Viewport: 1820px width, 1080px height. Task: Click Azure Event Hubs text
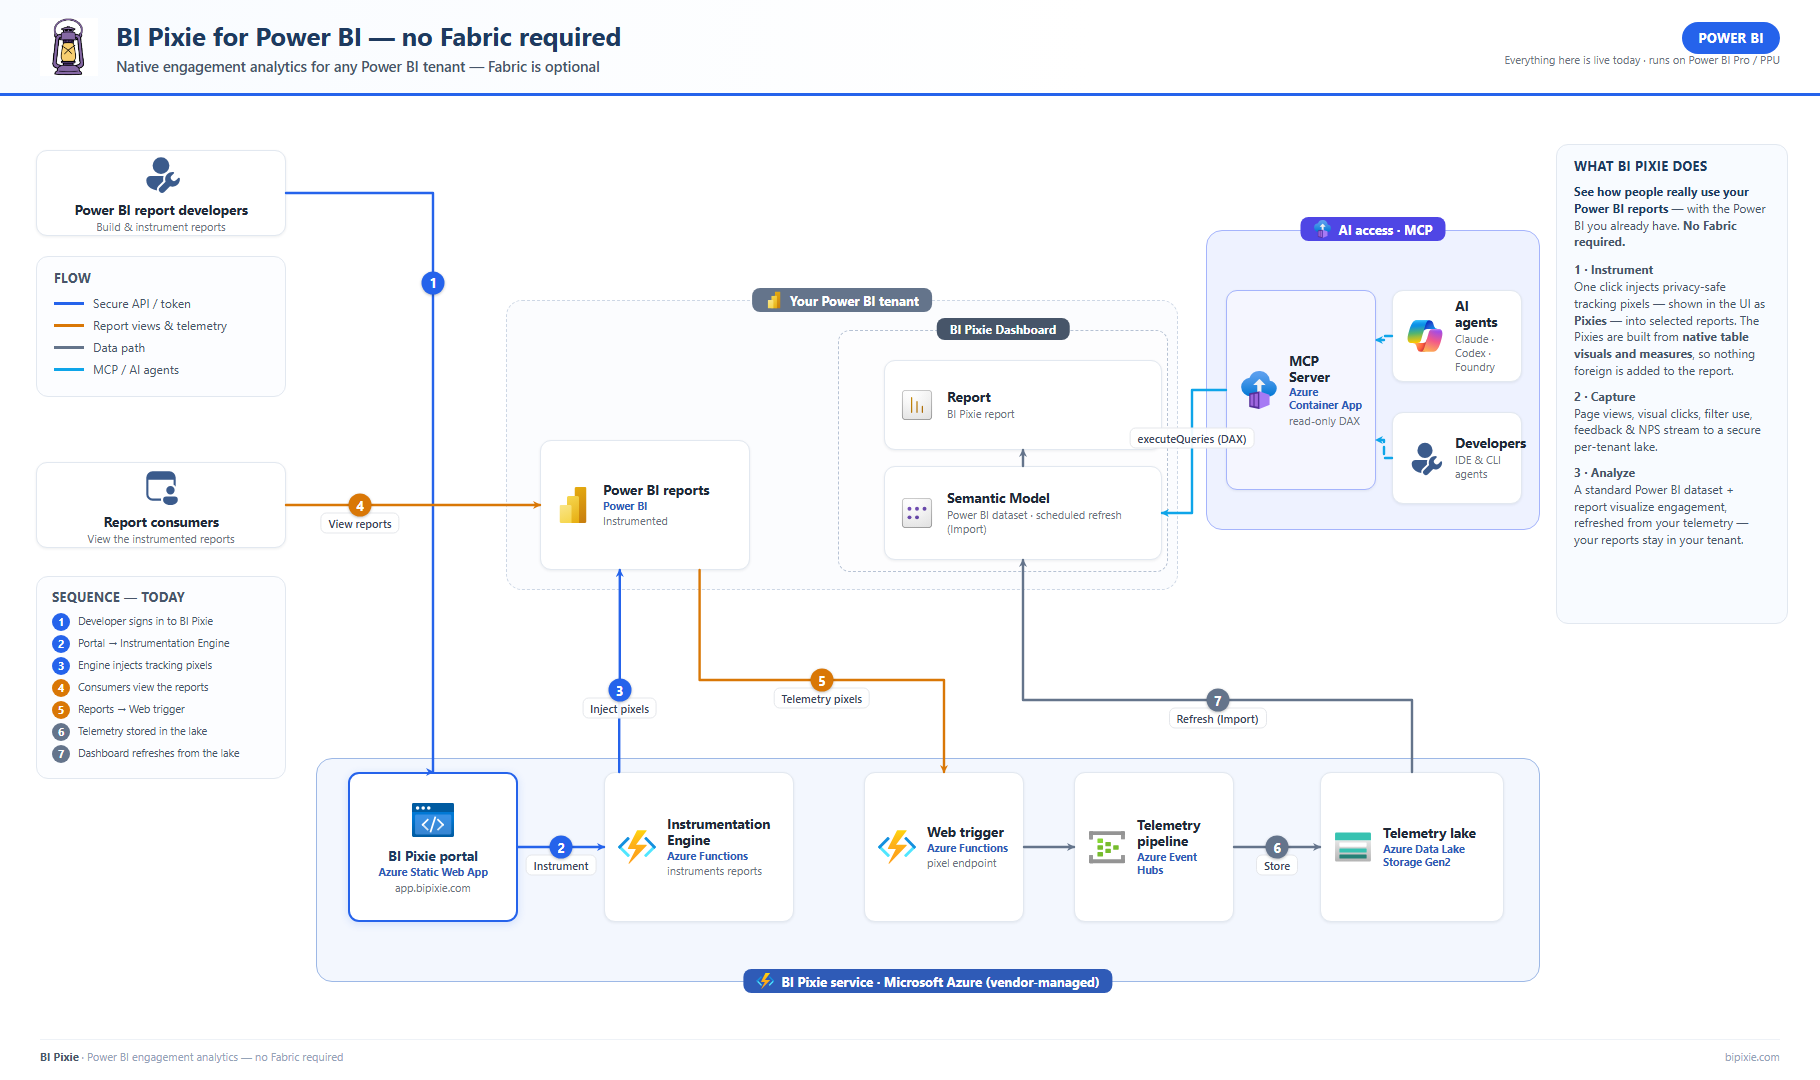[x=1166, y=864]
